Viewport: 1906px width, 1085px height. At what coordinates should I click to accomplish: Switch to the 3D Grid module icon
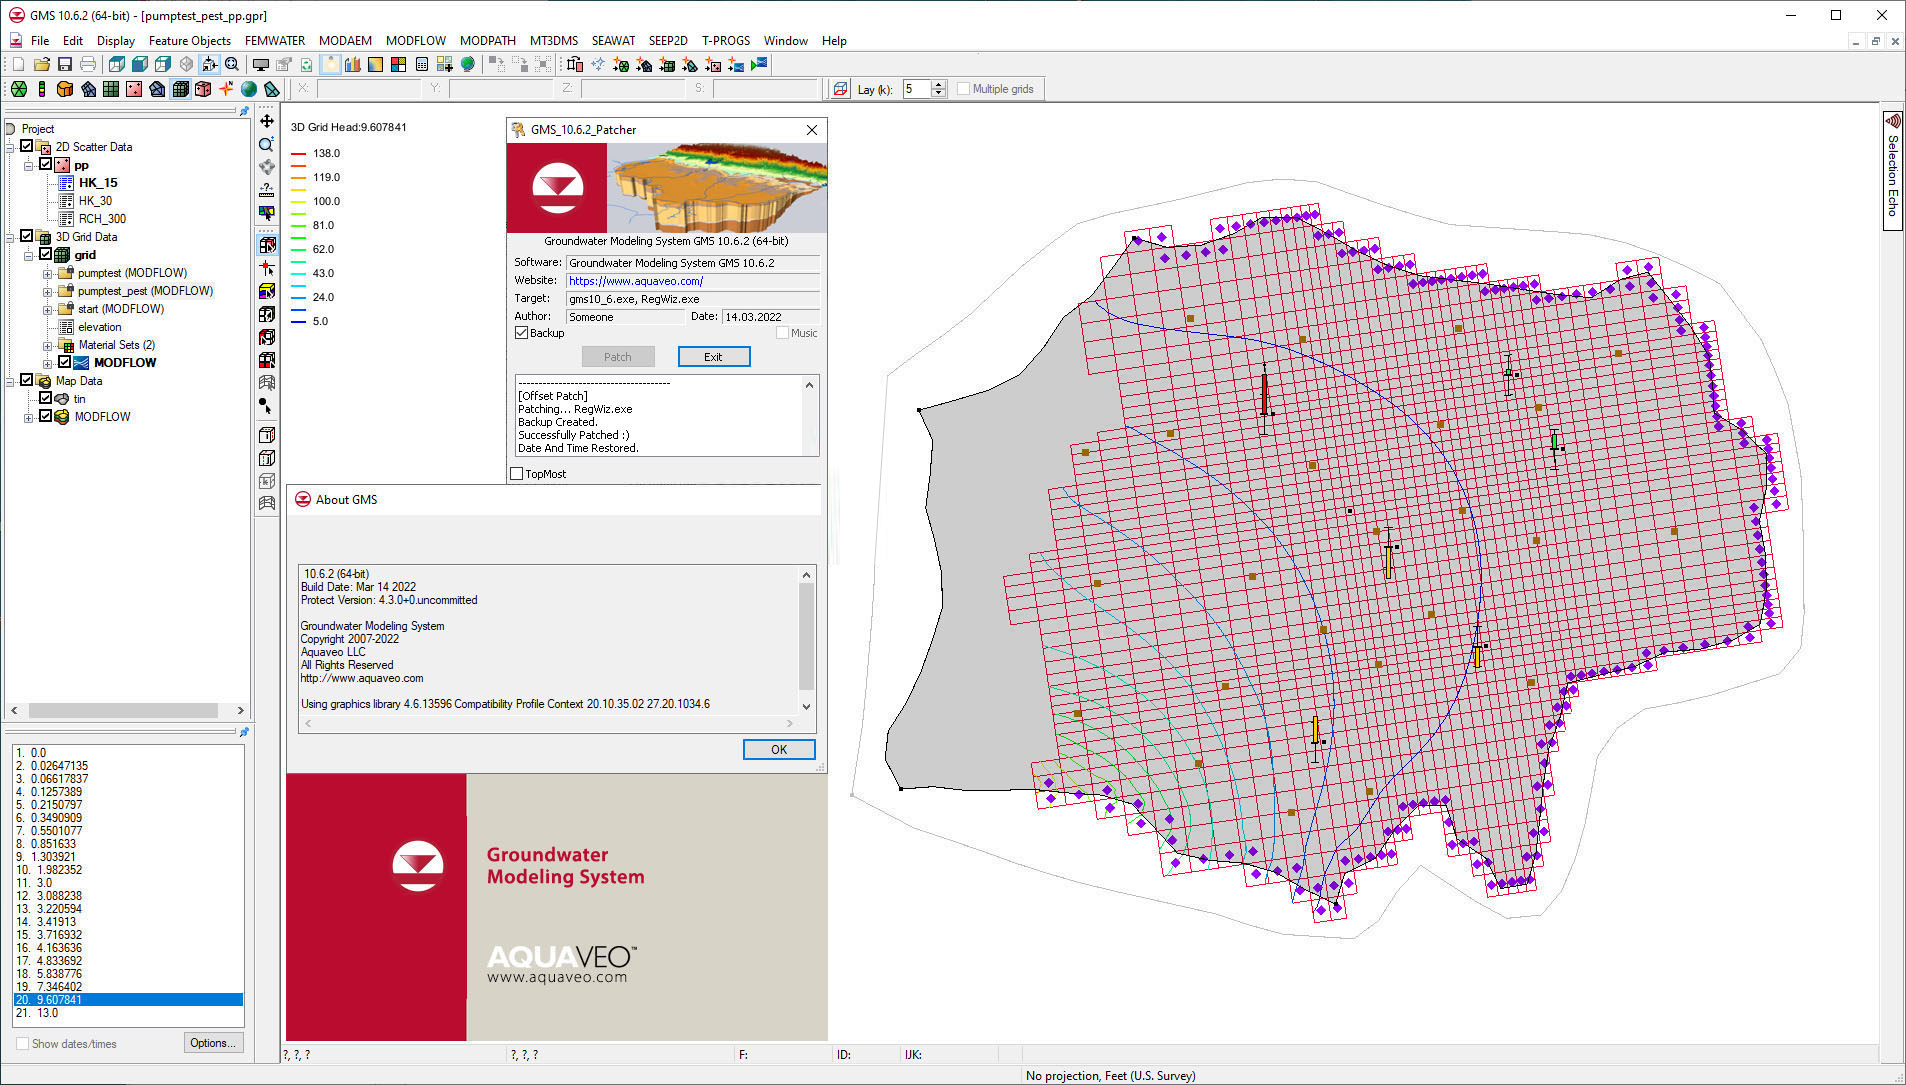point(180,89)
